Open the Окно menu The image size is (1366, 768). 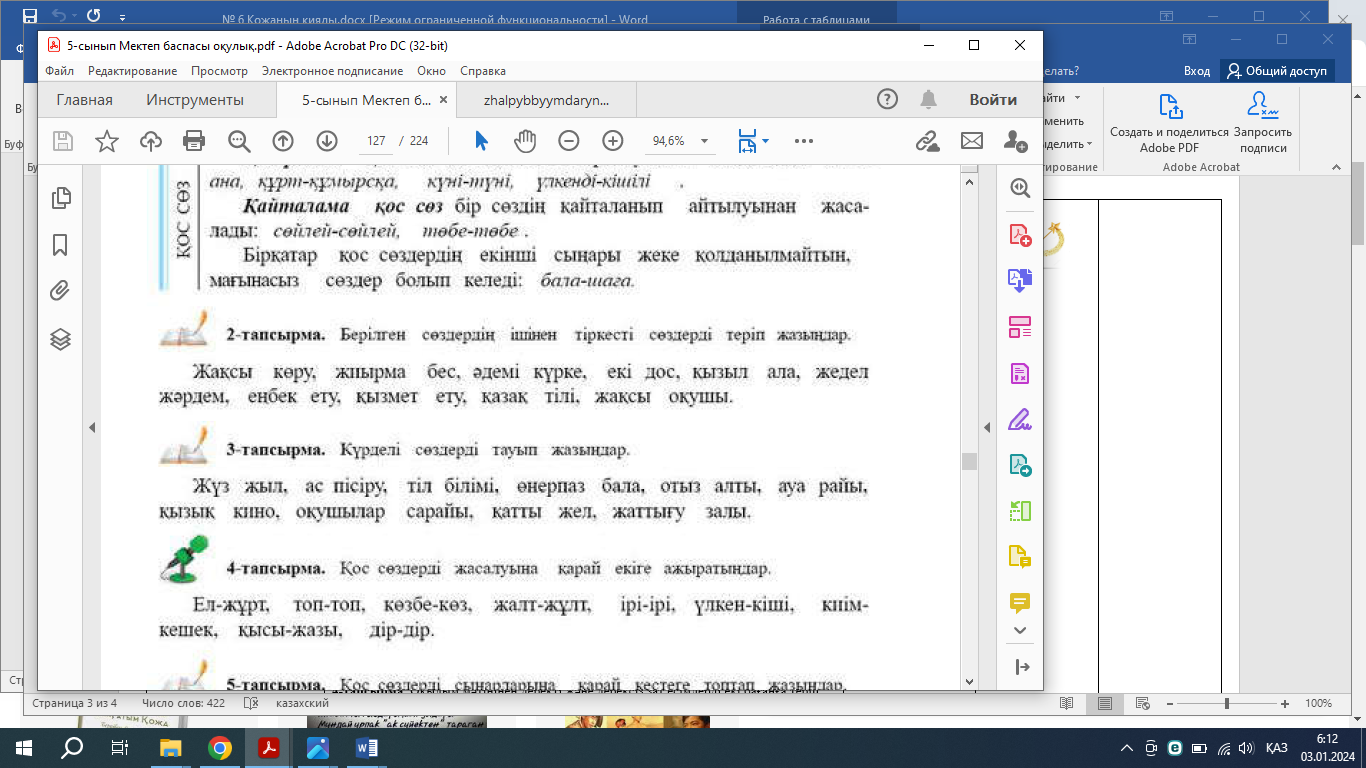(x=431, y=71)
